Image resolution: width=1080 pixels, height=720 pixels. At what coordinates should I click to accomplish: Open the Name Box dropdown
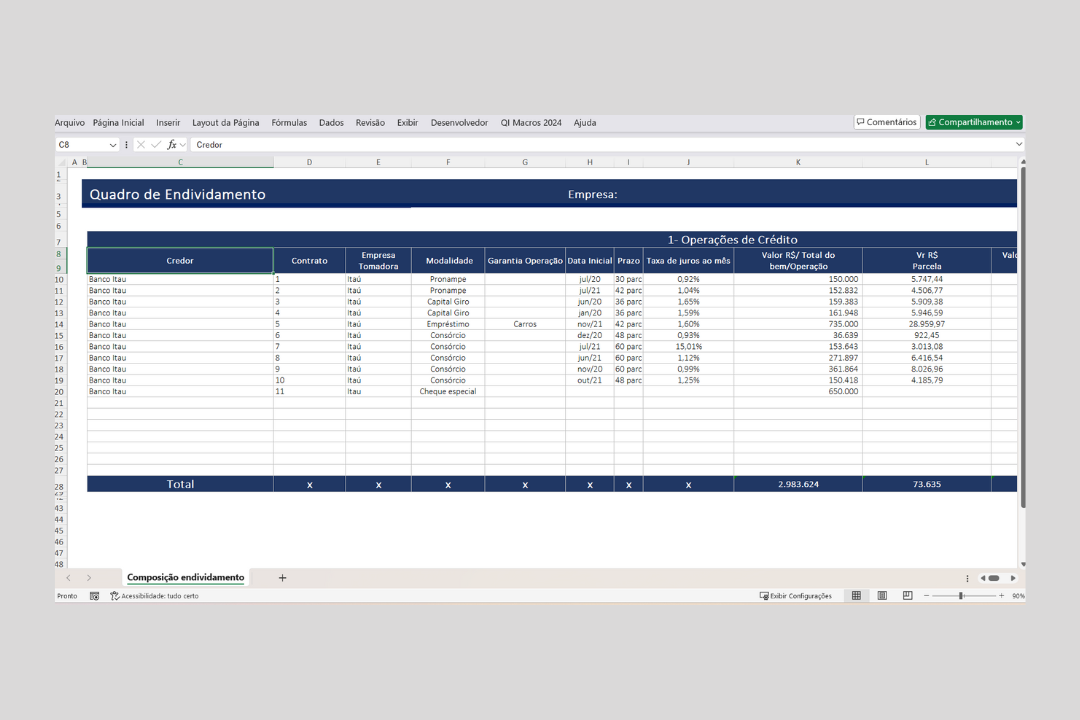pyautogui.click(x=113, y=145)
